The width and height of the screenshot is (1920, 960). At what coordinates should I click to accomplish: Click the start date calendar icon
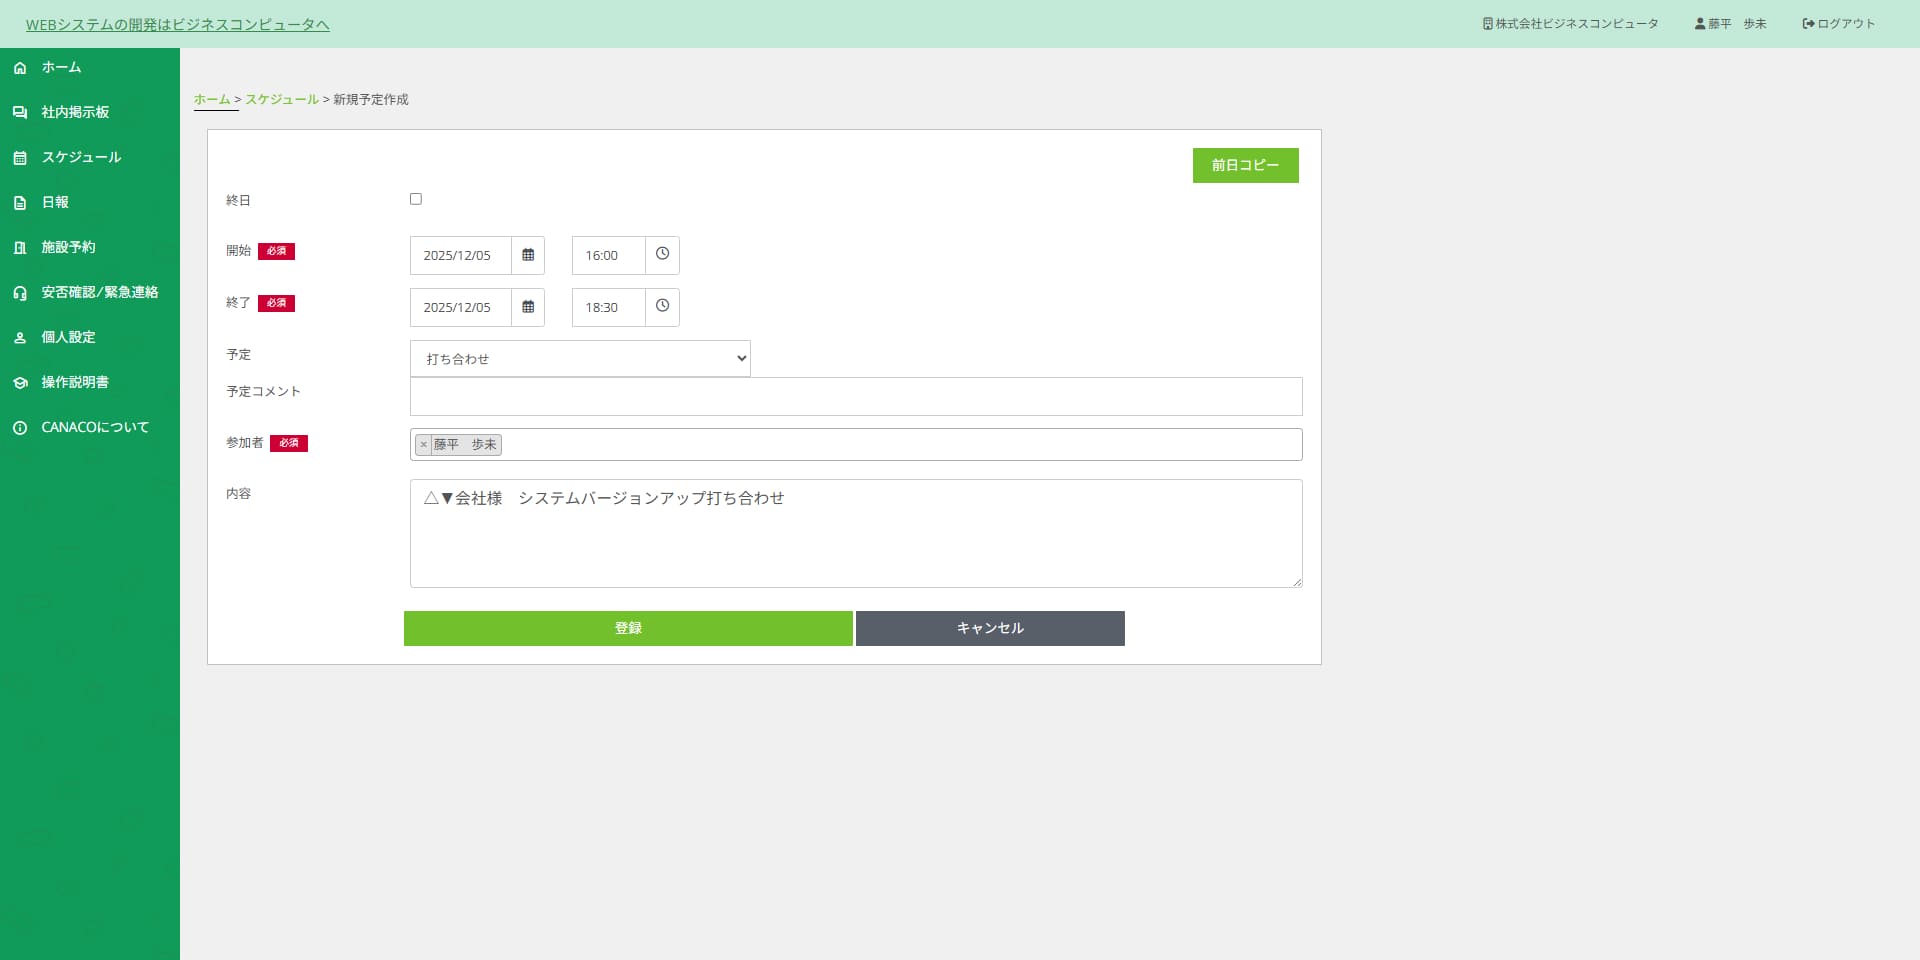point(528,255)
